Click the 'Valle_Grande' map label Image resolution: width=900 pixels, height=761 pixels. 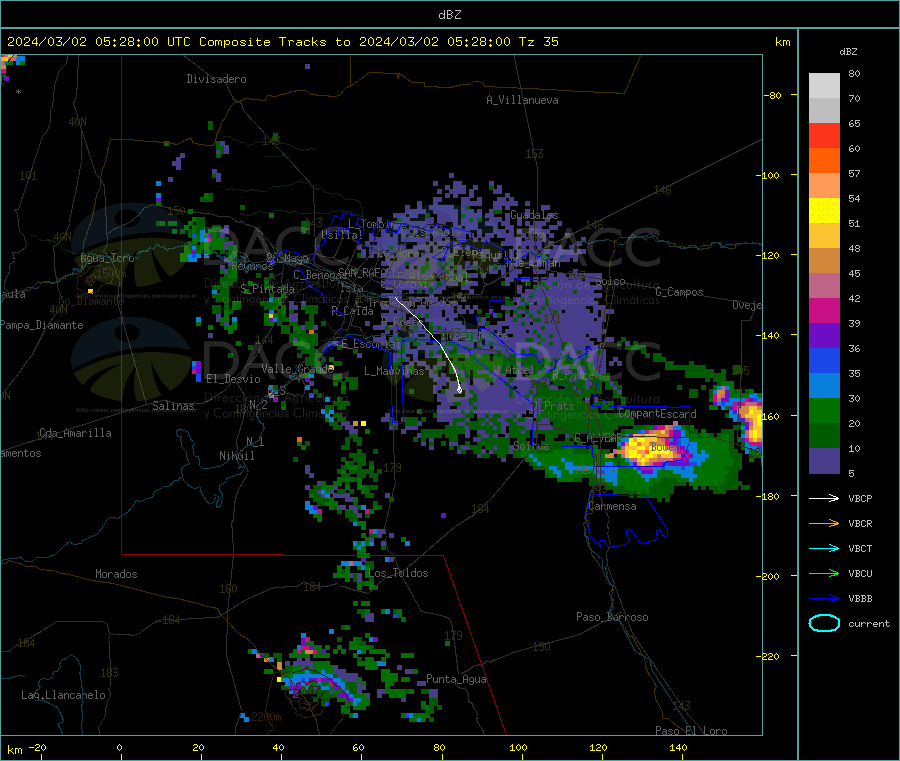point(297,368)
